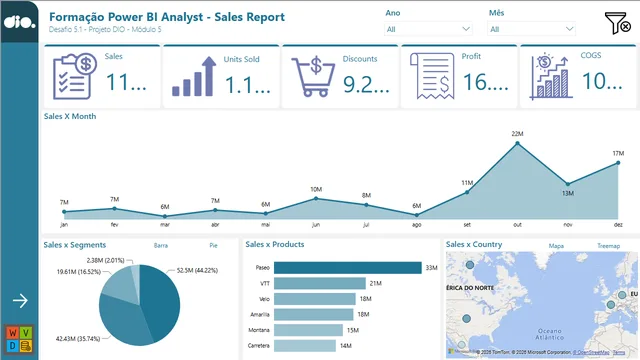Click the Velo bar 18M
The height and width of the screenshot is (360, 640).
point(315,299)
